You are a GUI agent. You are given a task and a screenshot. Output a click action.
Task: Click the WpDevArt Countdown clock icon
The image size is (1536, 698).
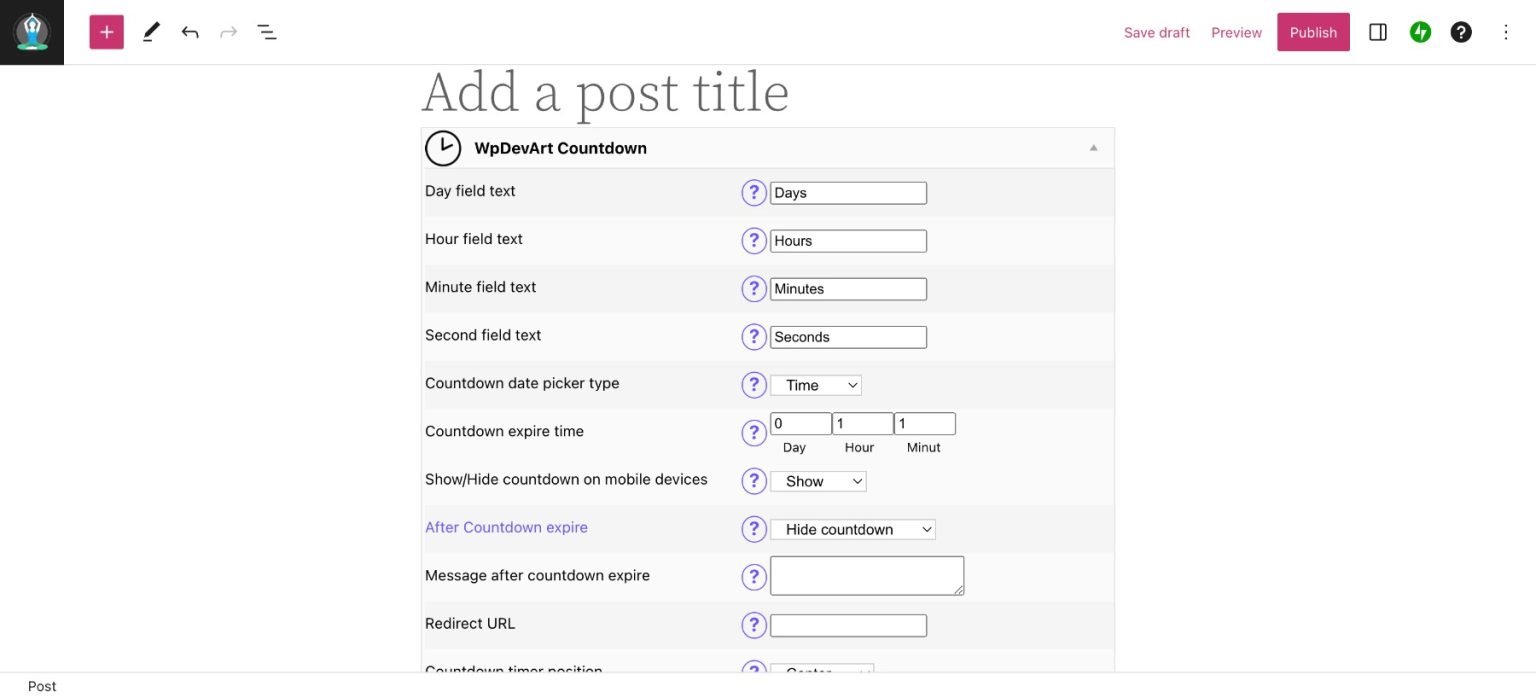pos(443,147)
